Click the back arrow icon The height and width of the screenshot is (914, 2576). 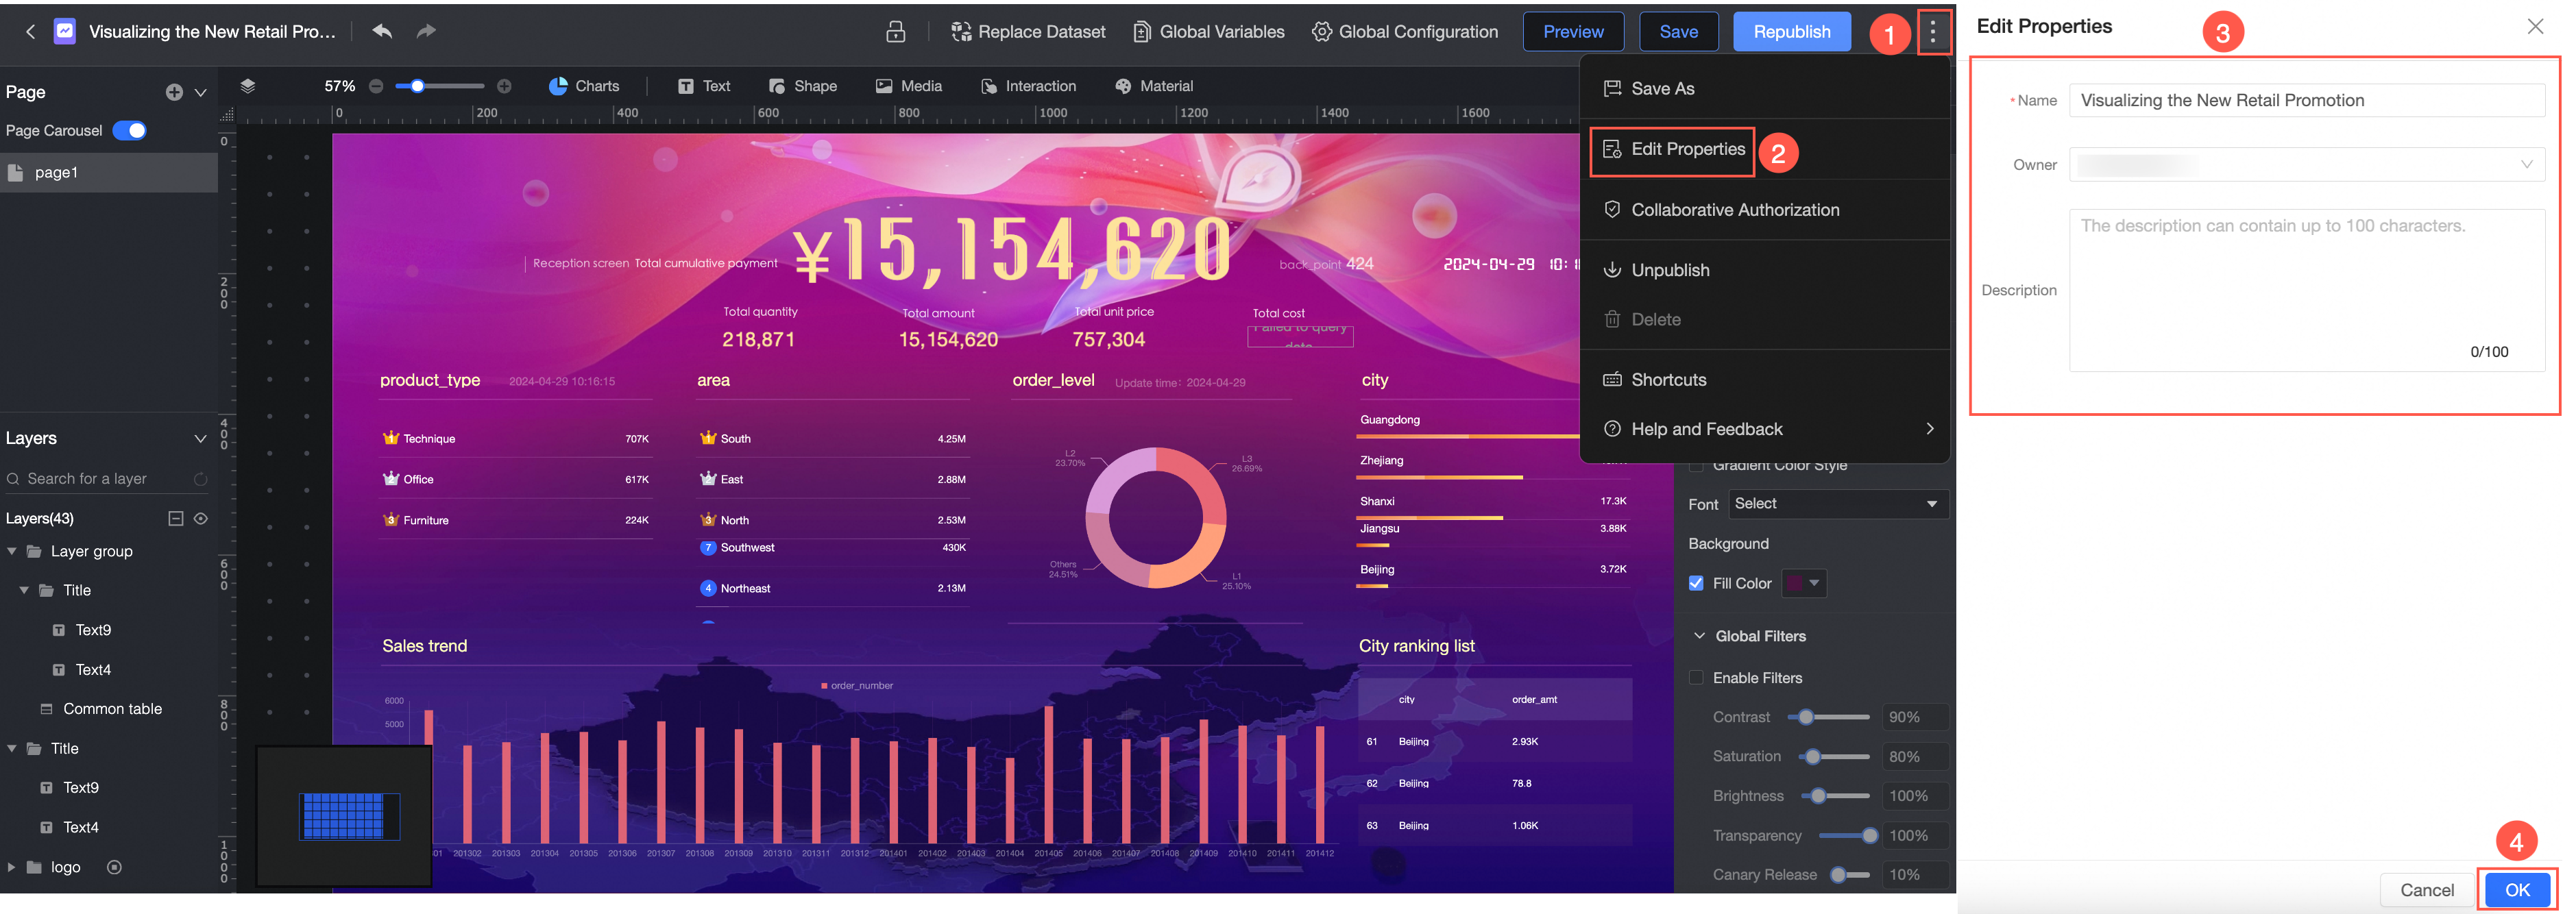(30, 32)
